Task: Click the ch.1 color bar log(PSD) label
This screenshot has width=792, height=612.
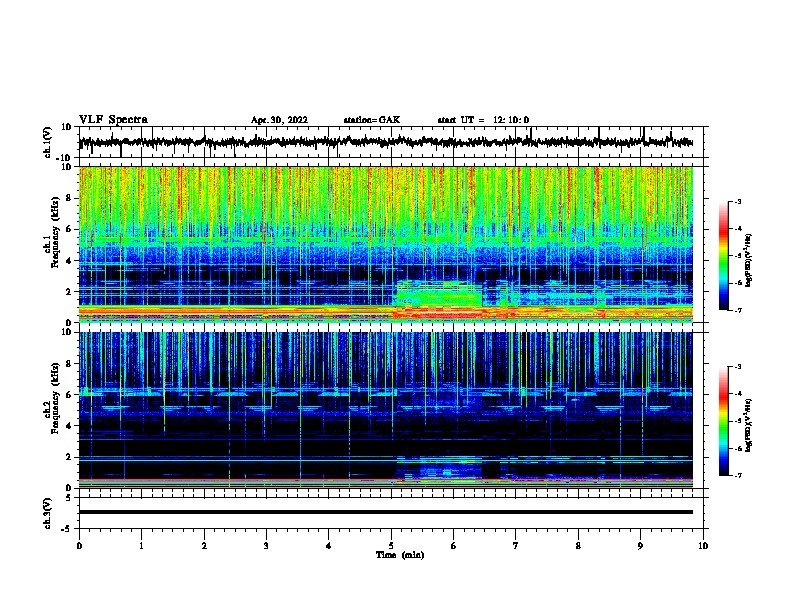Action: pos(748,260)
